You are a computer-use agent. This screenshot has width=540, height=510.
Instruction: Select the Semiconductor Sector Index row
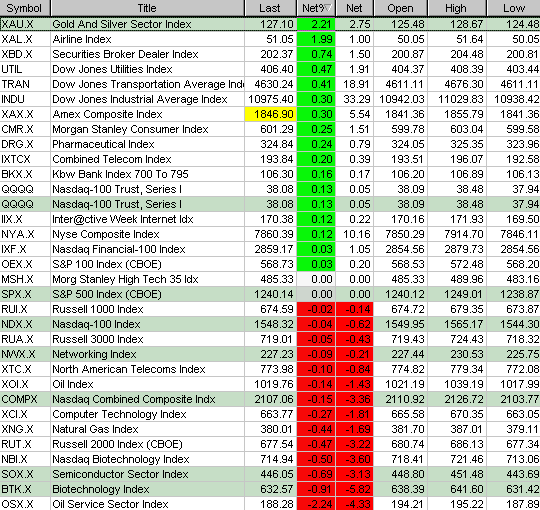click(270, 474)
